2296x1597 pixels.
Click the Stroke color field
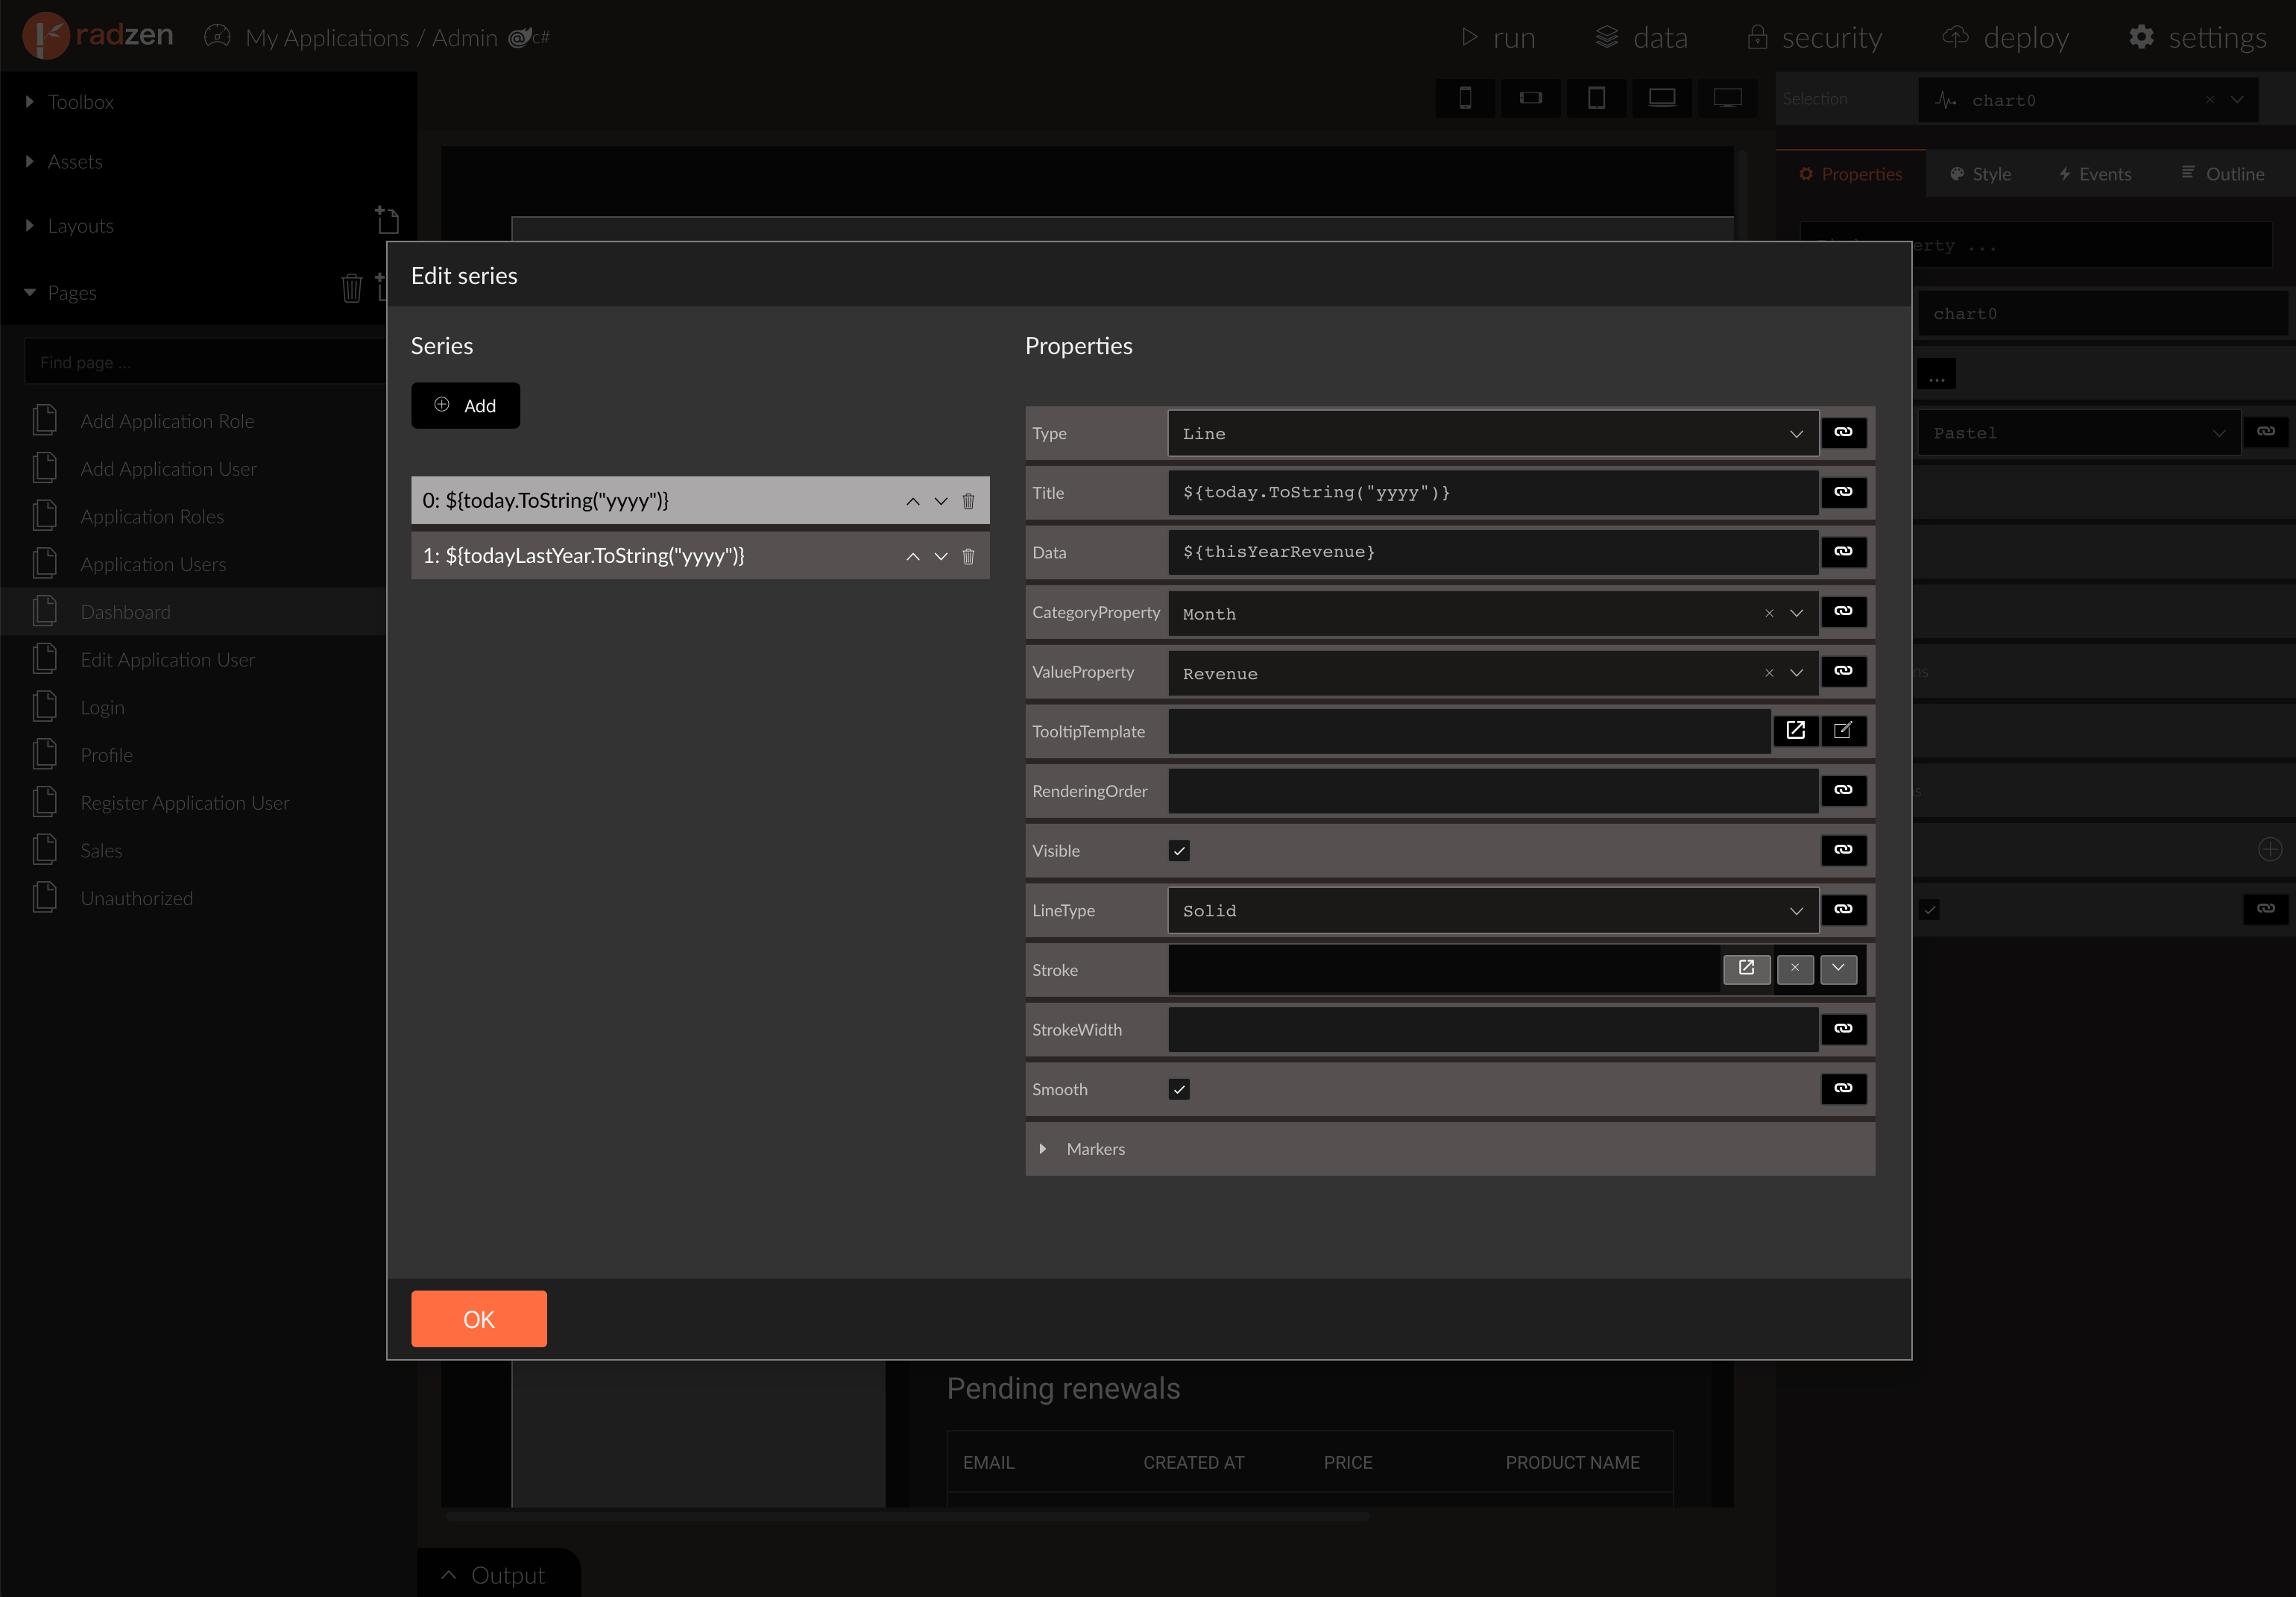pyautogui.click(x=1443, y=969)
